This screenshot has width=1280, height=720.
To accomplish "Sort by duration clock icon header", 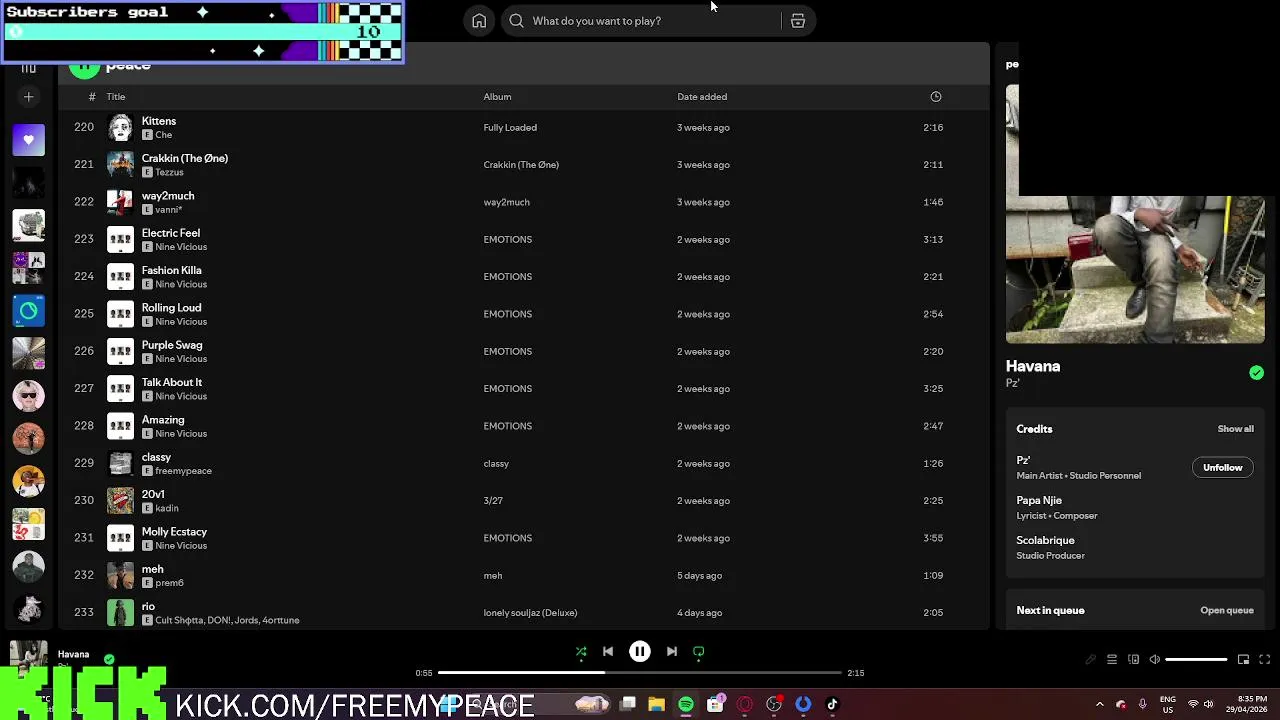I will tap(936, 97).
